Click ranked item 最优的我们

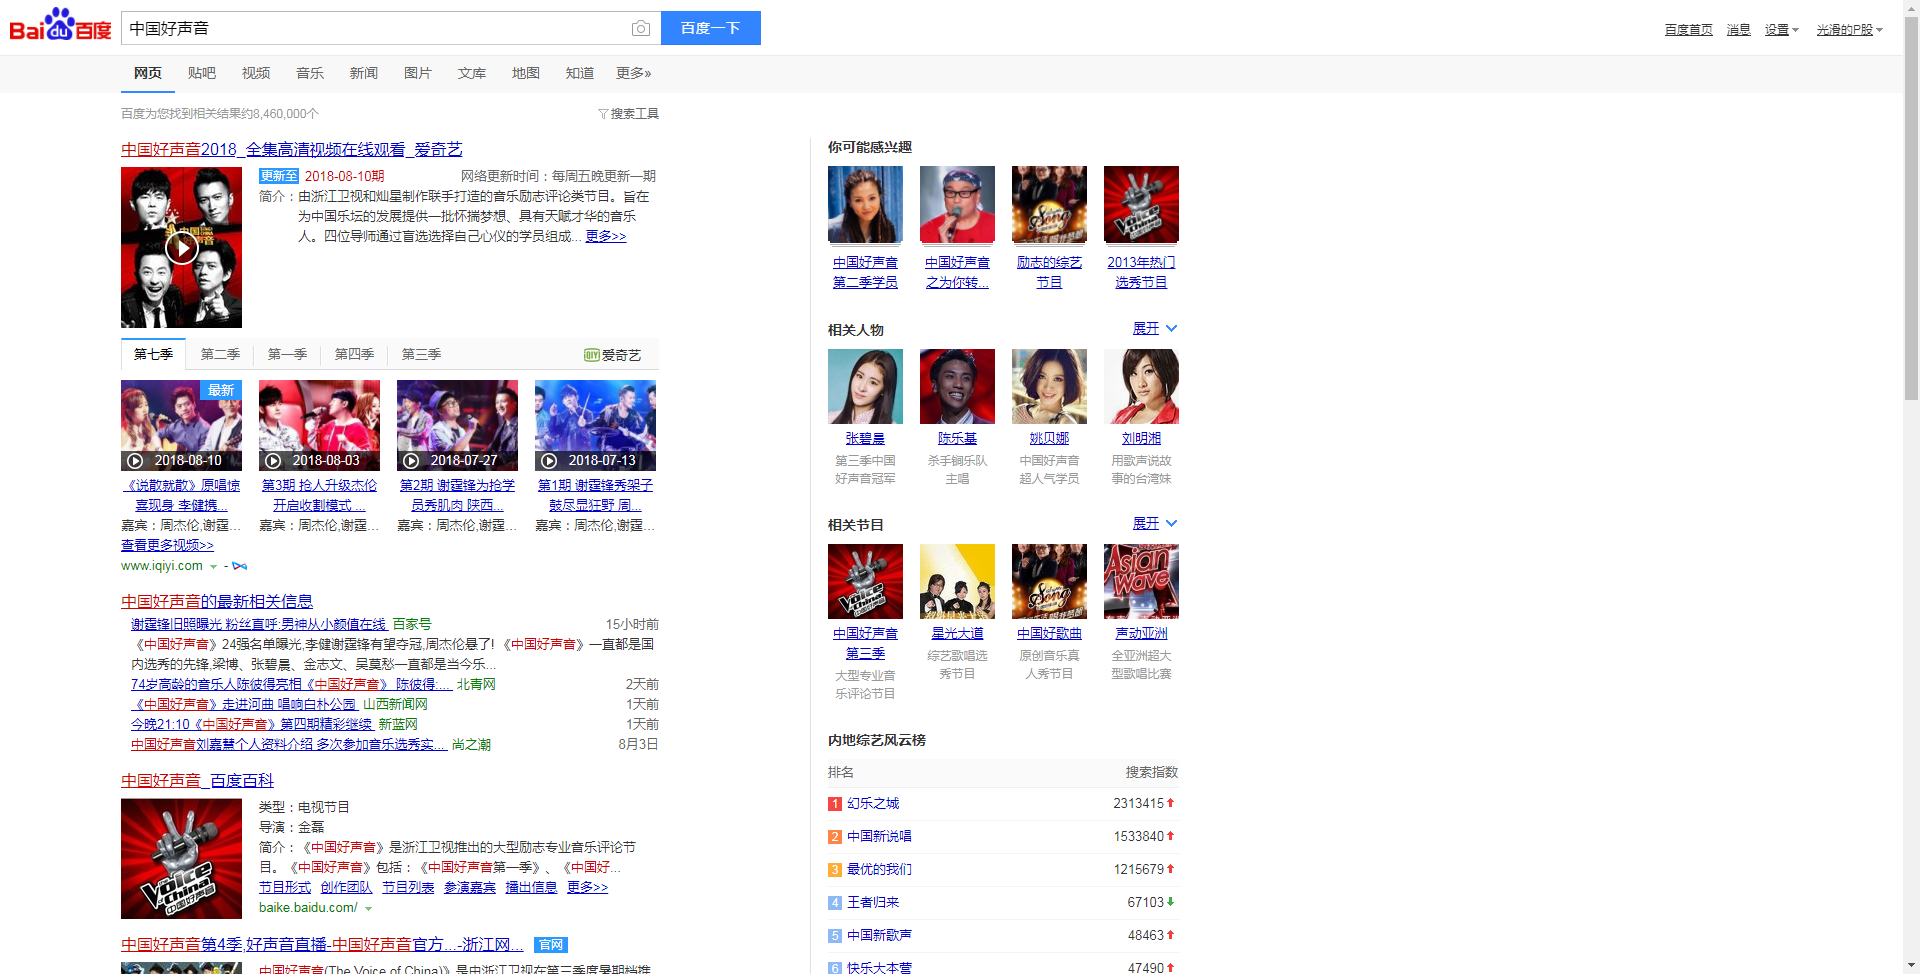click(x=879, y=869)
